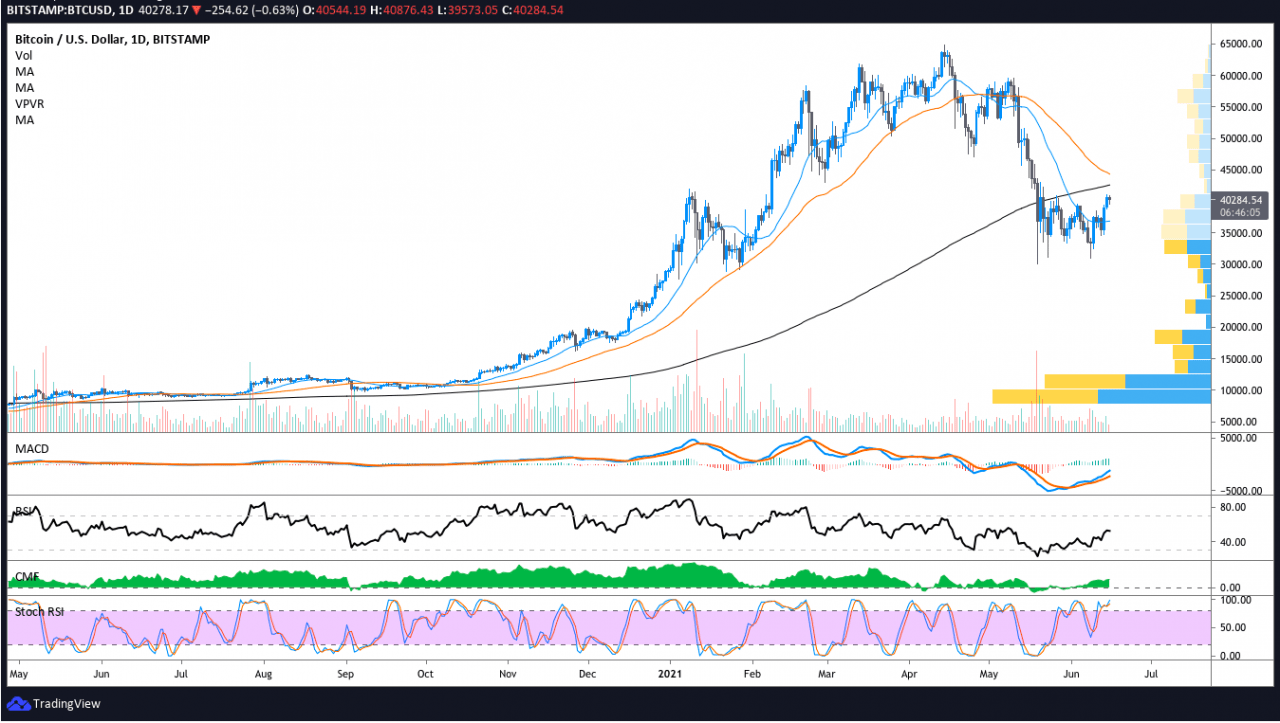Click the 50000.00 price scale label

pyautogui.click(x=1243, y=138)
